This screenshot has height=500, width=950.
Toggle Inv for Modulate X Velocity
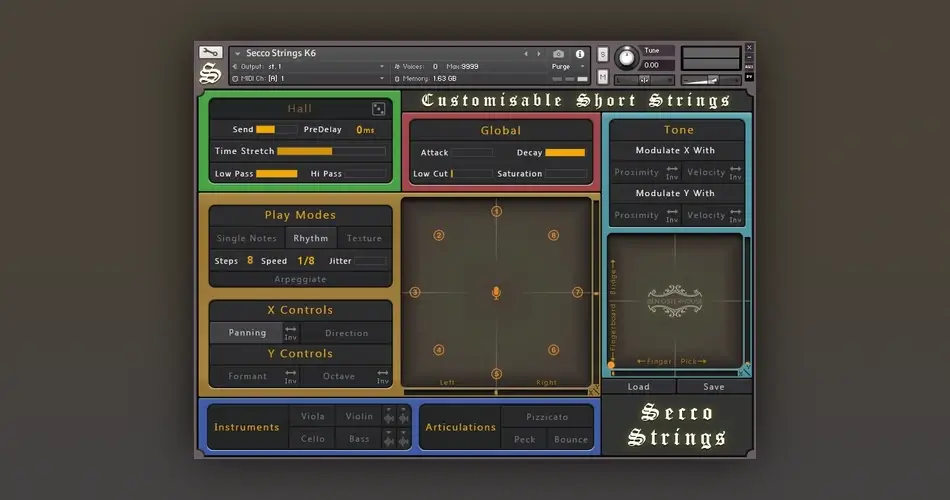pos(735,173)
